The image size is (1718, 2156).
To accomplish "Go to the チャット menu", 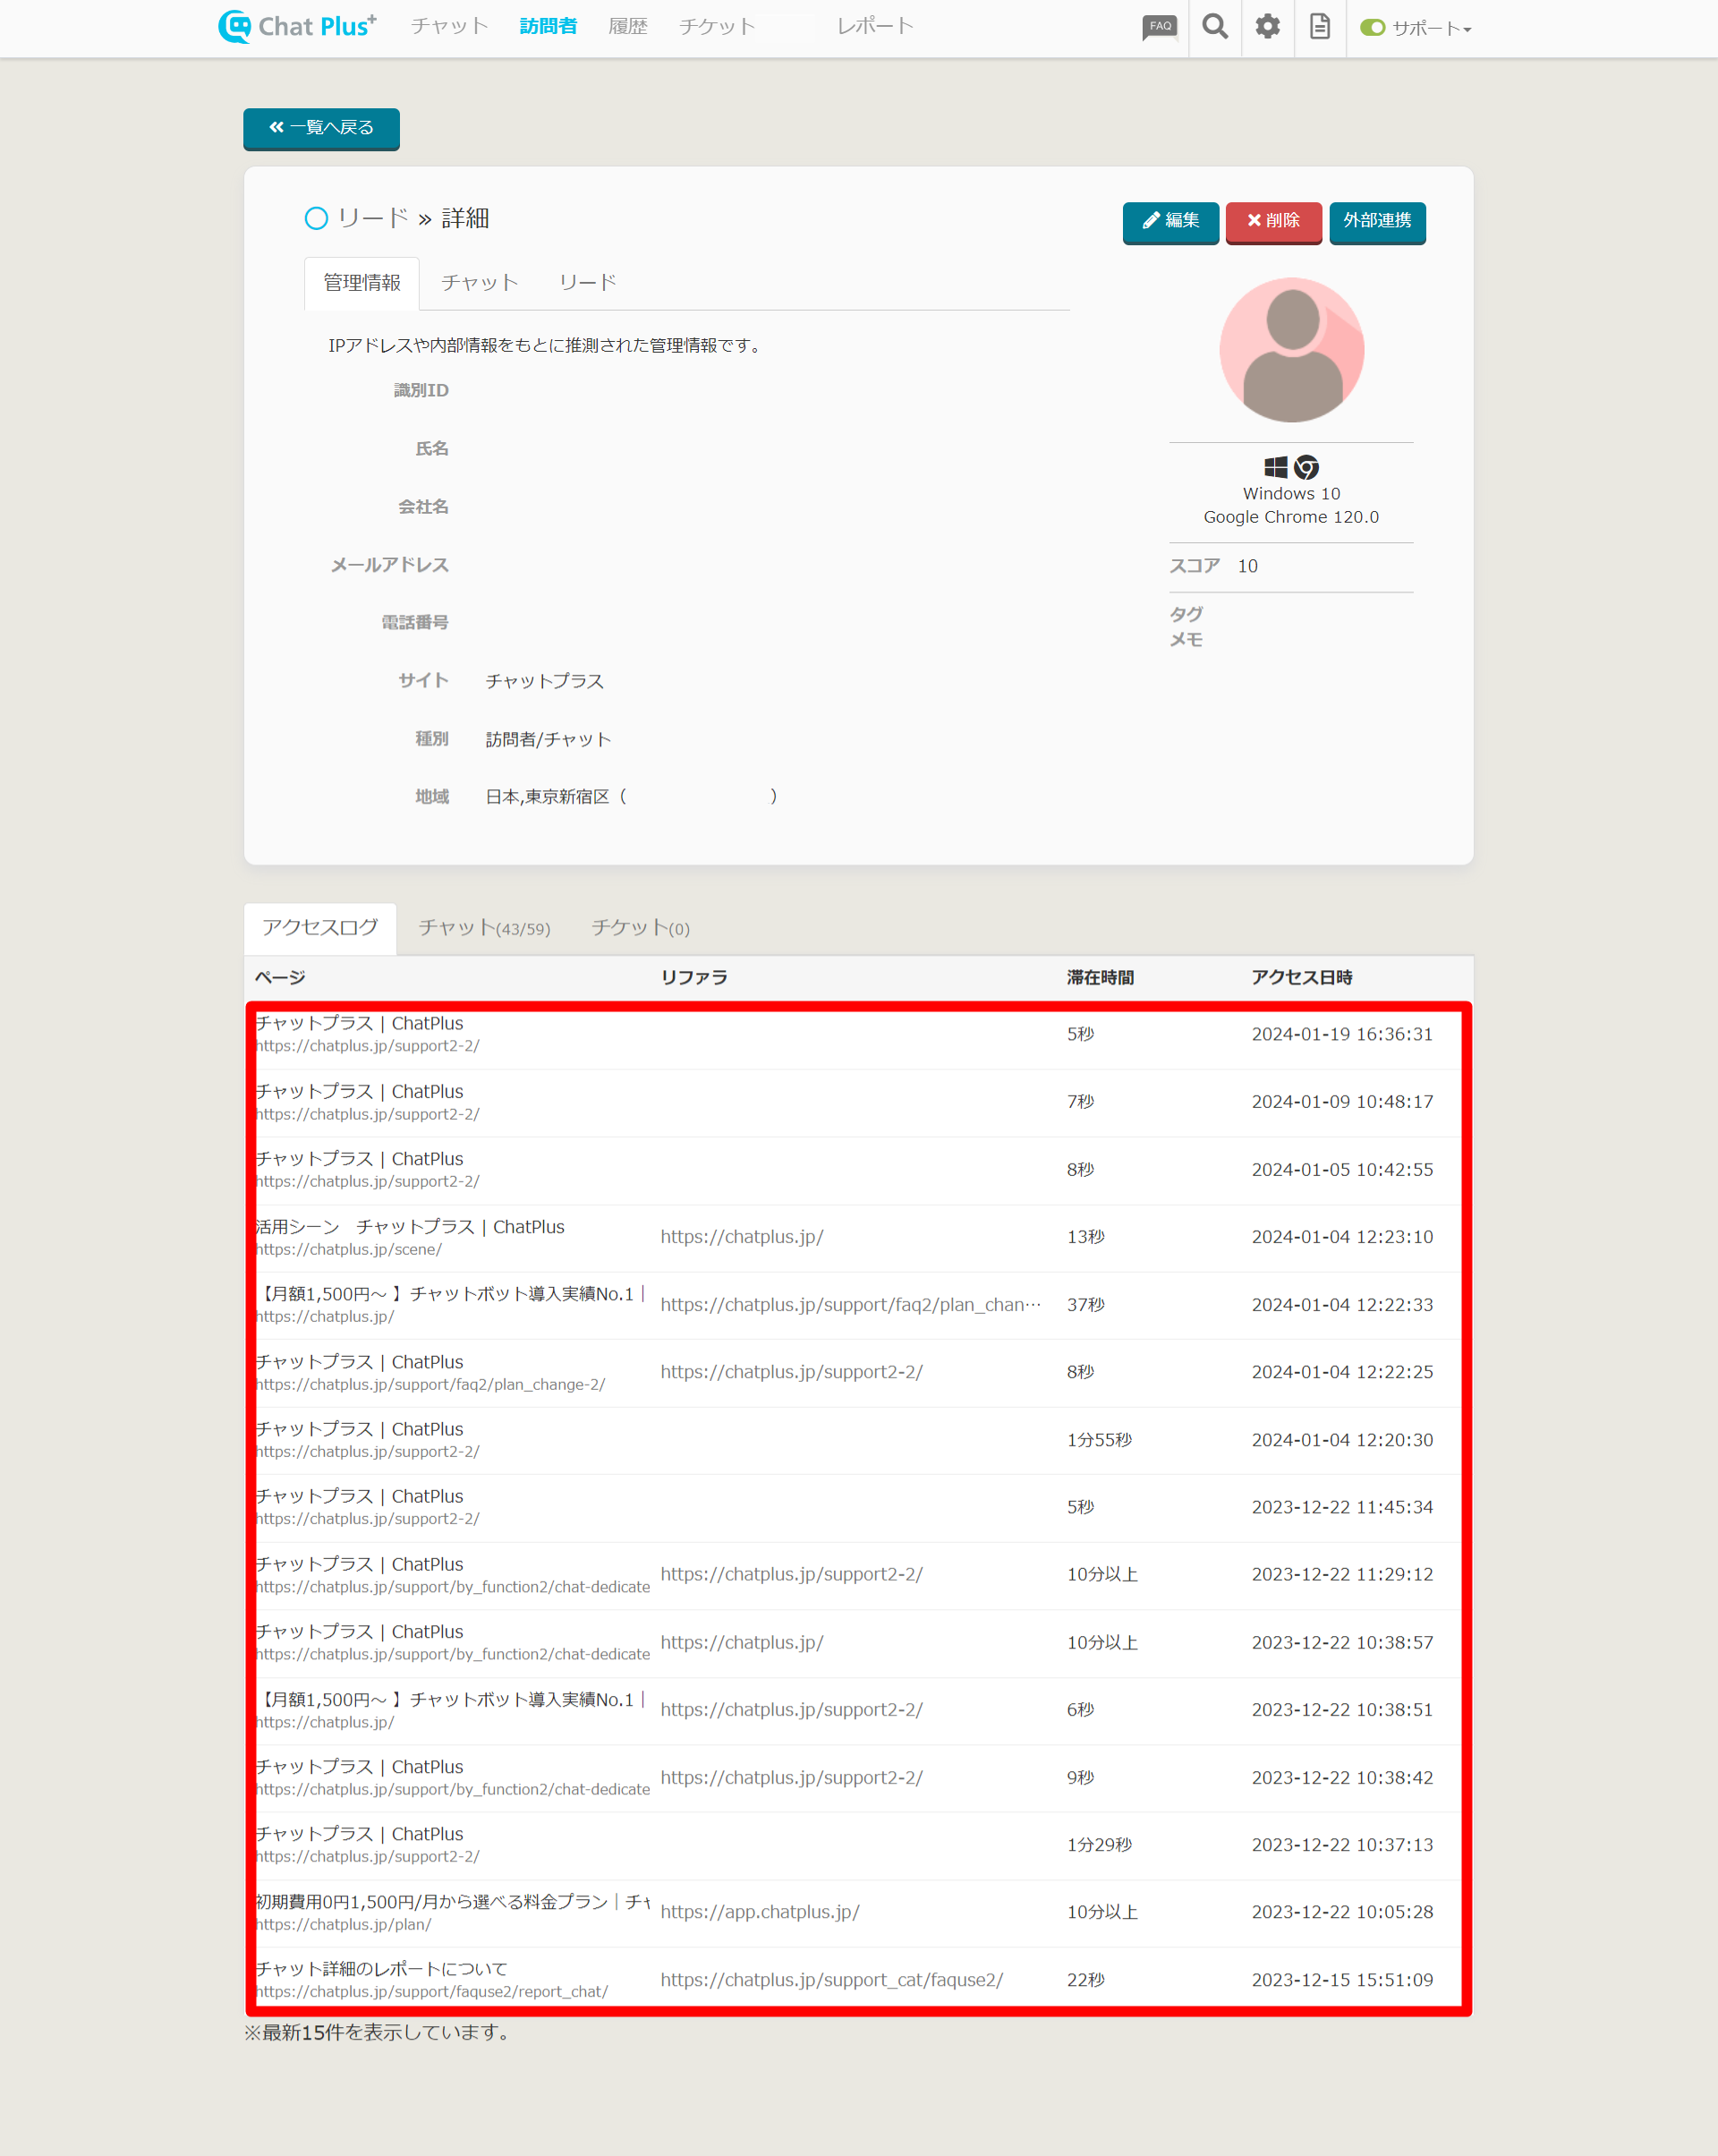I will (x=449, y=26).
